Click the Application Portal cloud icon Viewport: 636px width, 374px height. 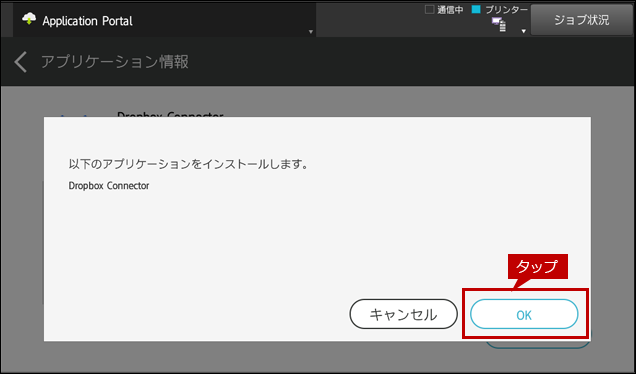point(29,19)
